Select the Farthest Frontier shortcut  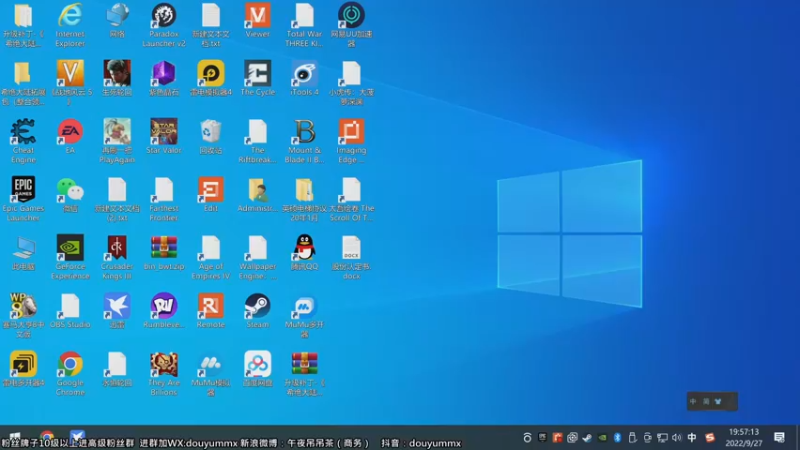[x=164, y=199]
